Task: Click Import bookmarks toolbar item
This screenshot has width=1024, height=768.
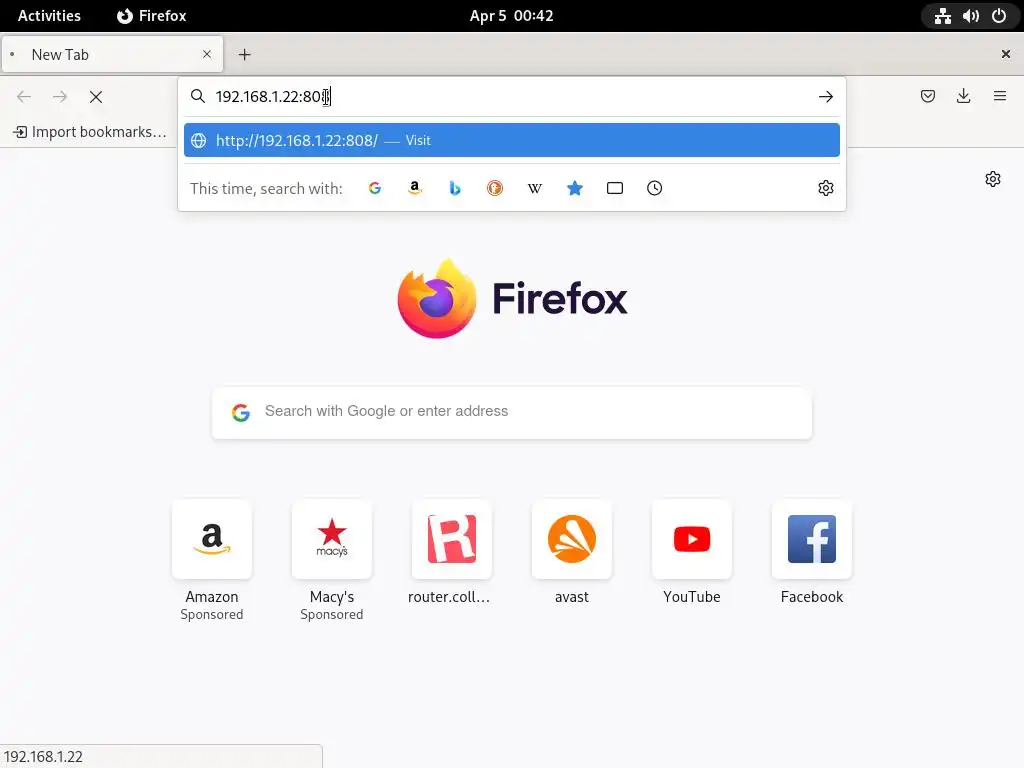Action: click(89, 132)
